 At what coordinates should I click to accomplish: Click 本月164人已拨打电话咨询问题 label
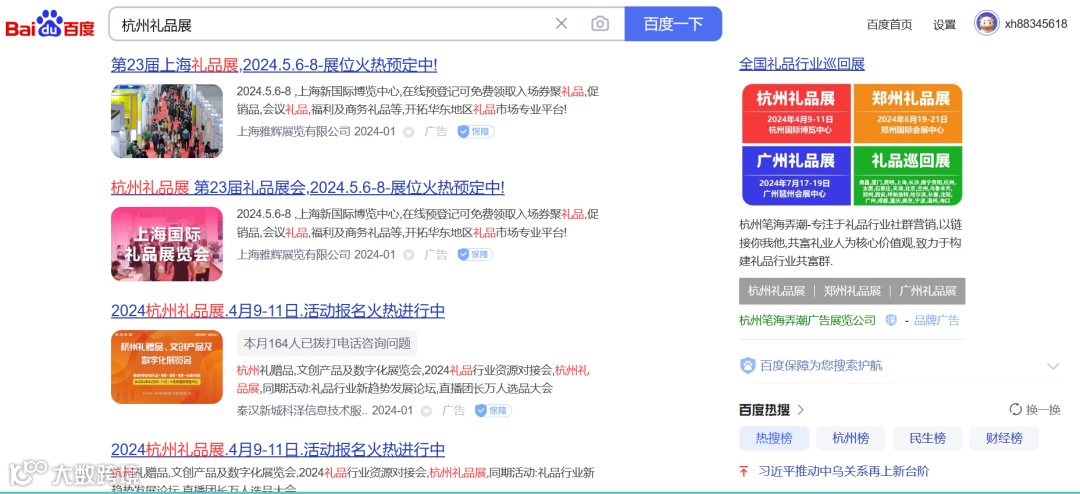327,343
